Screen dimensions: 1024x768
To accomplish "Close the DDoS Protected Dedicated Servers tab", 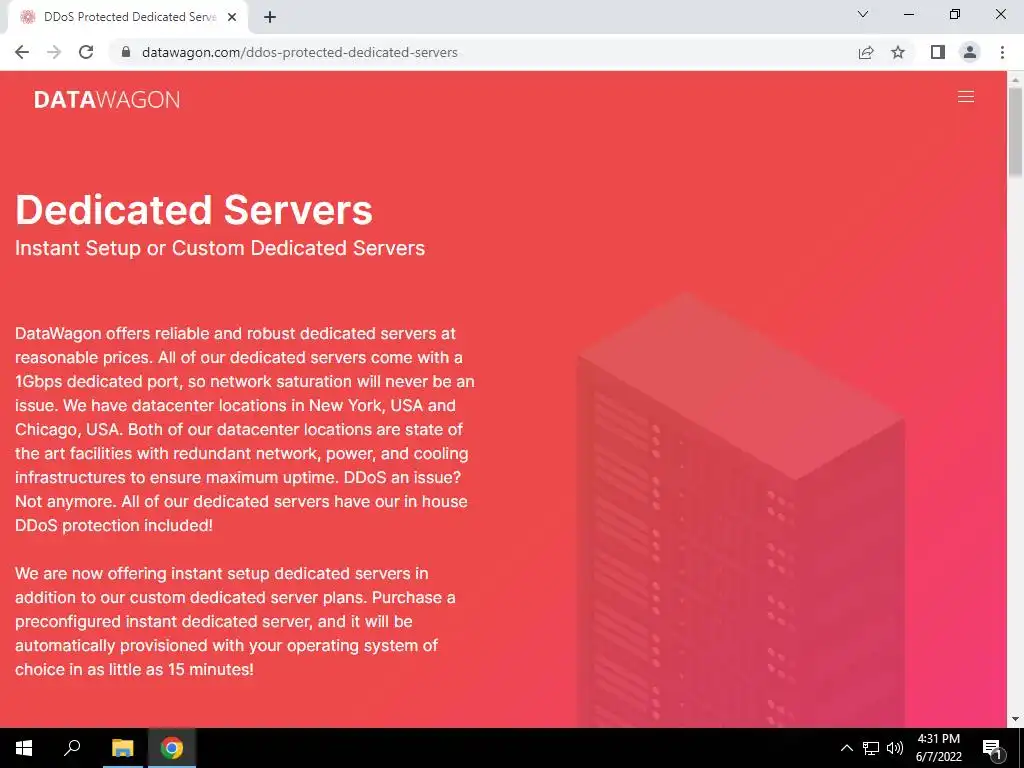I will [x=232, y=18].
